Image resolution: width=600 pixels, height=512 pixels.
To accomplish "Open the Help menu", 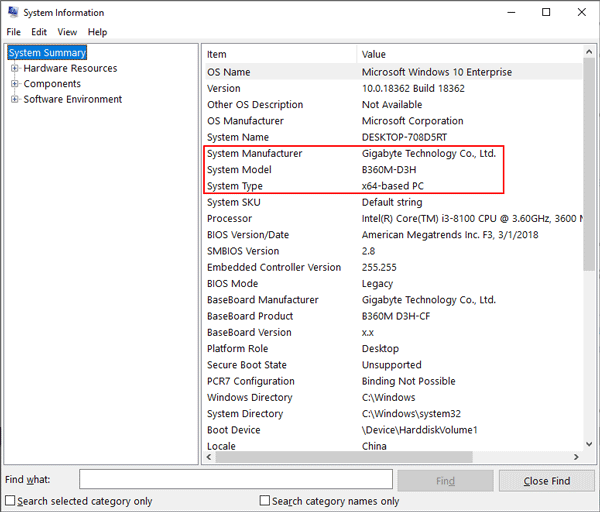I will click(x=98, y=32).
